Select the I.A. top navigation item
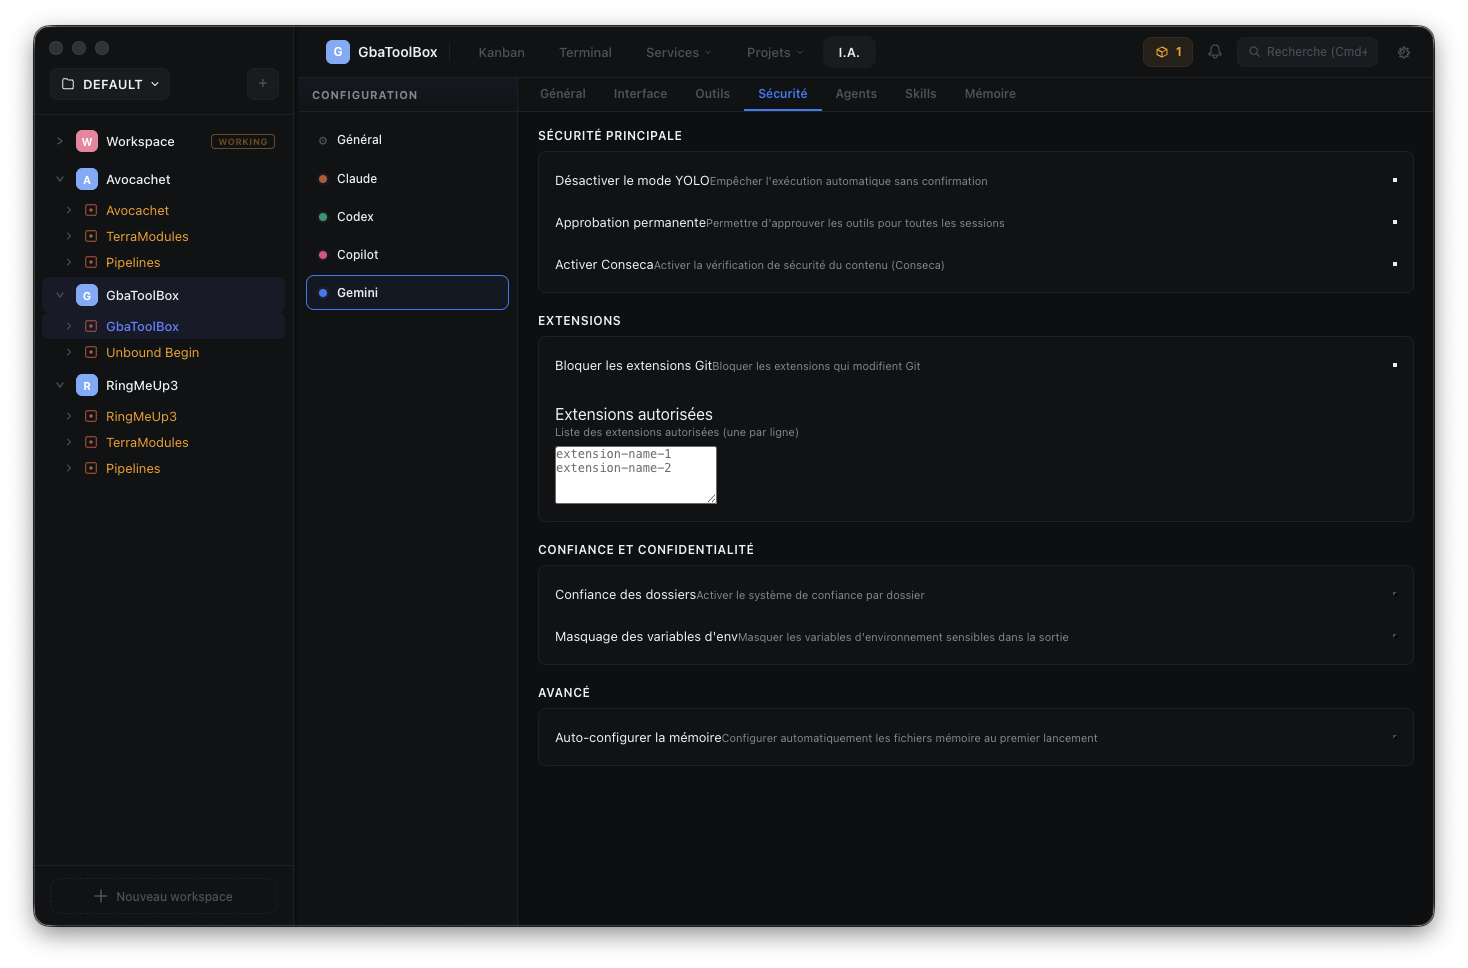The image size is (1468, 968). pyautogui.click(x=849, y=52)
